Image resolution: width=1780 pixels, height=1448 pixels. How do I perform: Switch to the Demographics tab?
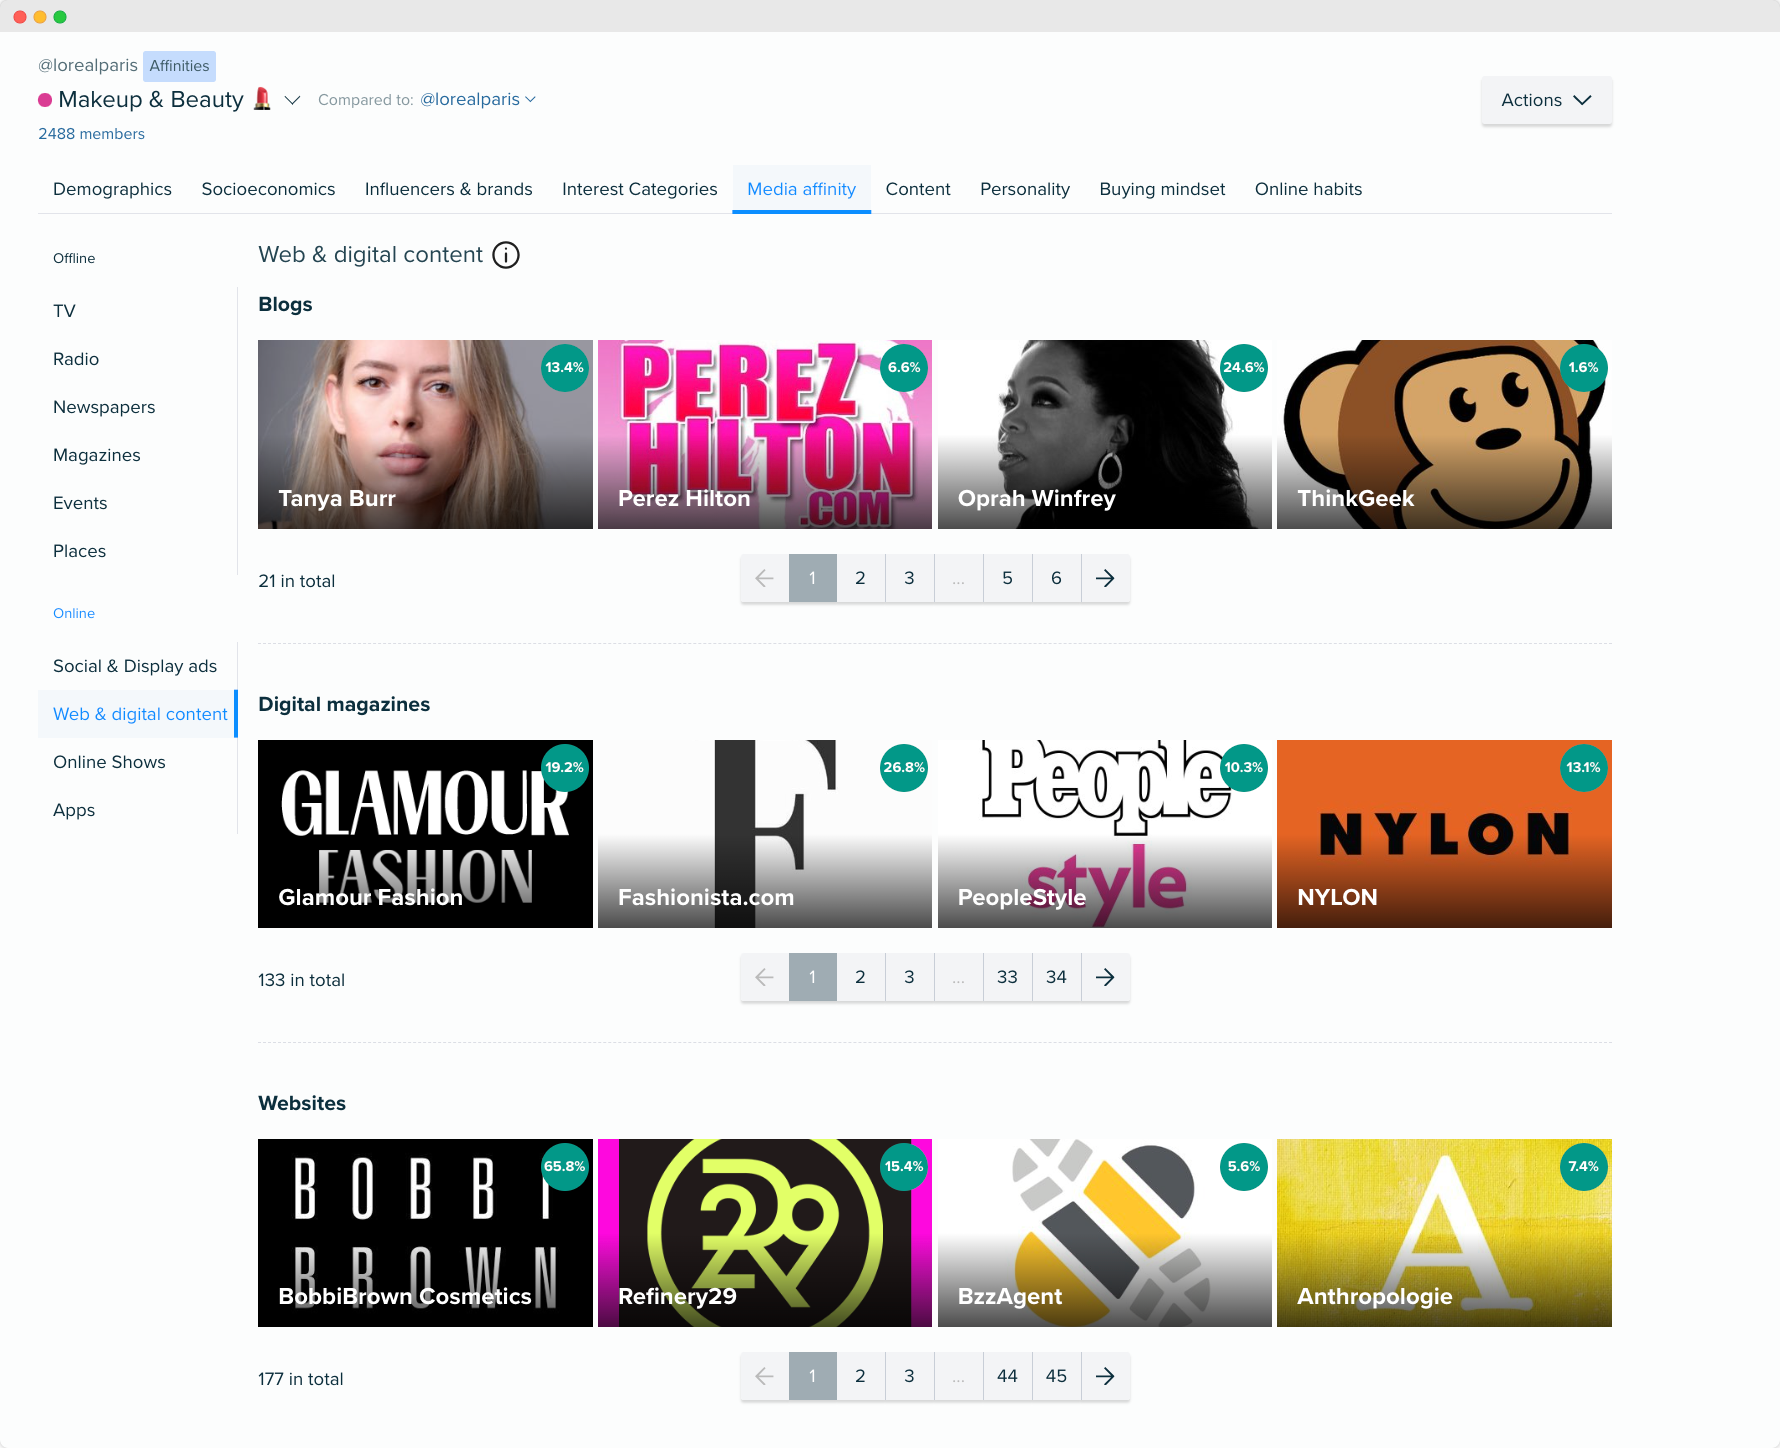point(112,189)
